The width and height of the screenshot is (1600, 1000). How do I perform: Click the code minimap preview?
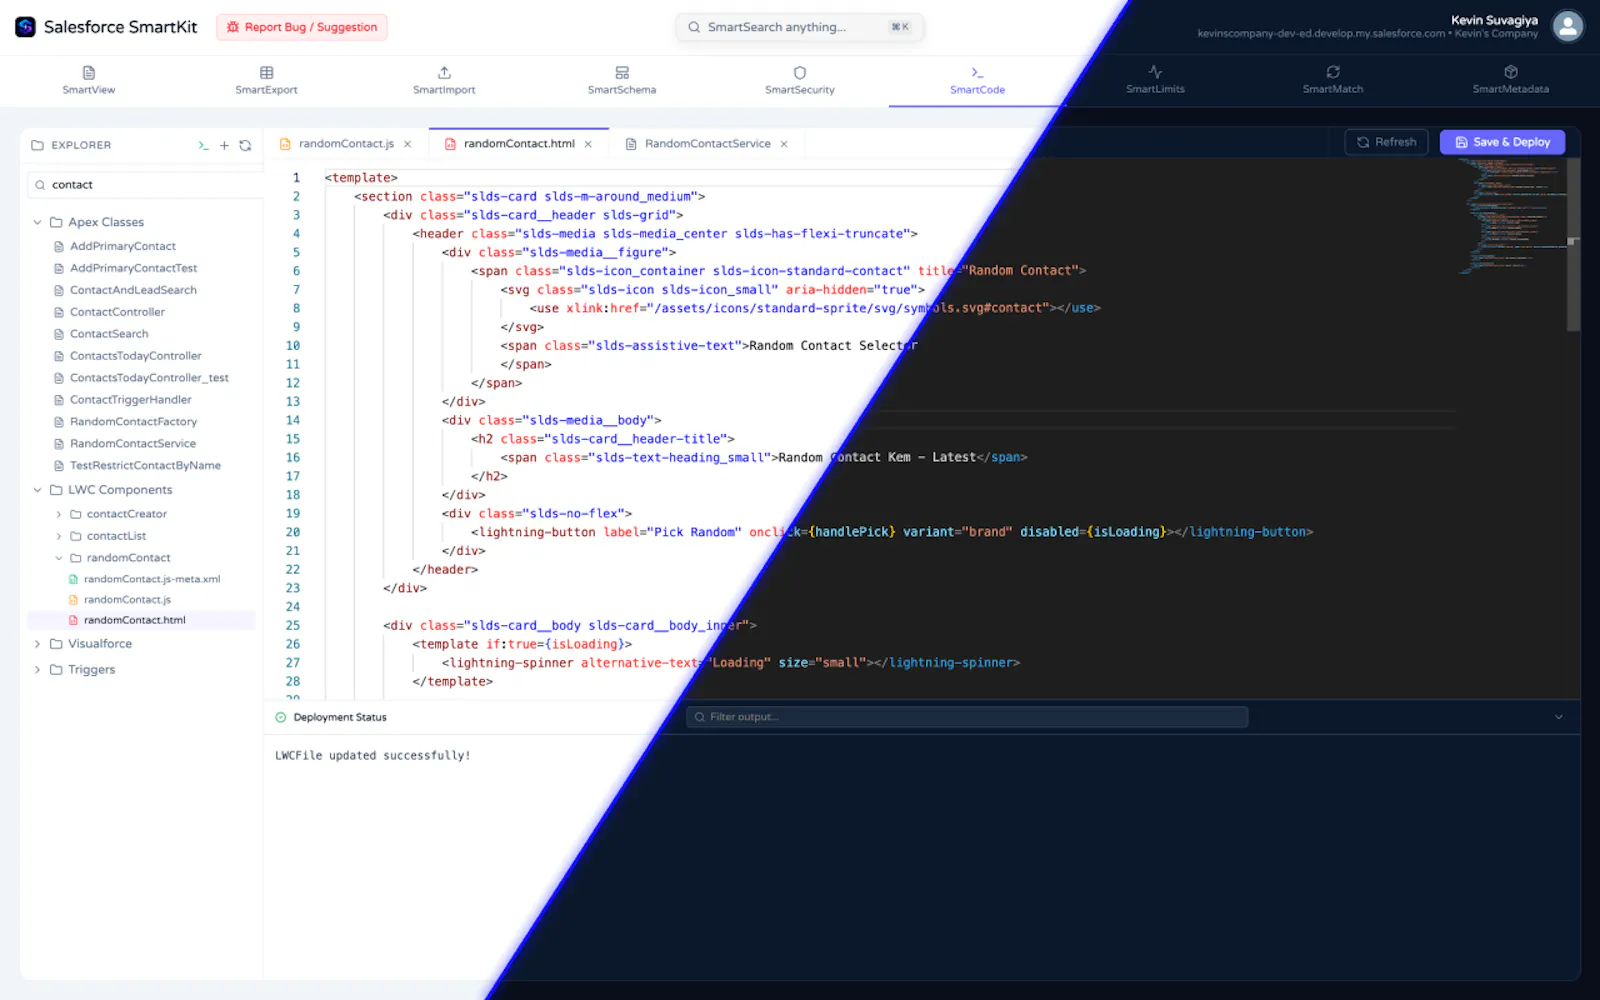[x=1511, y=216]
